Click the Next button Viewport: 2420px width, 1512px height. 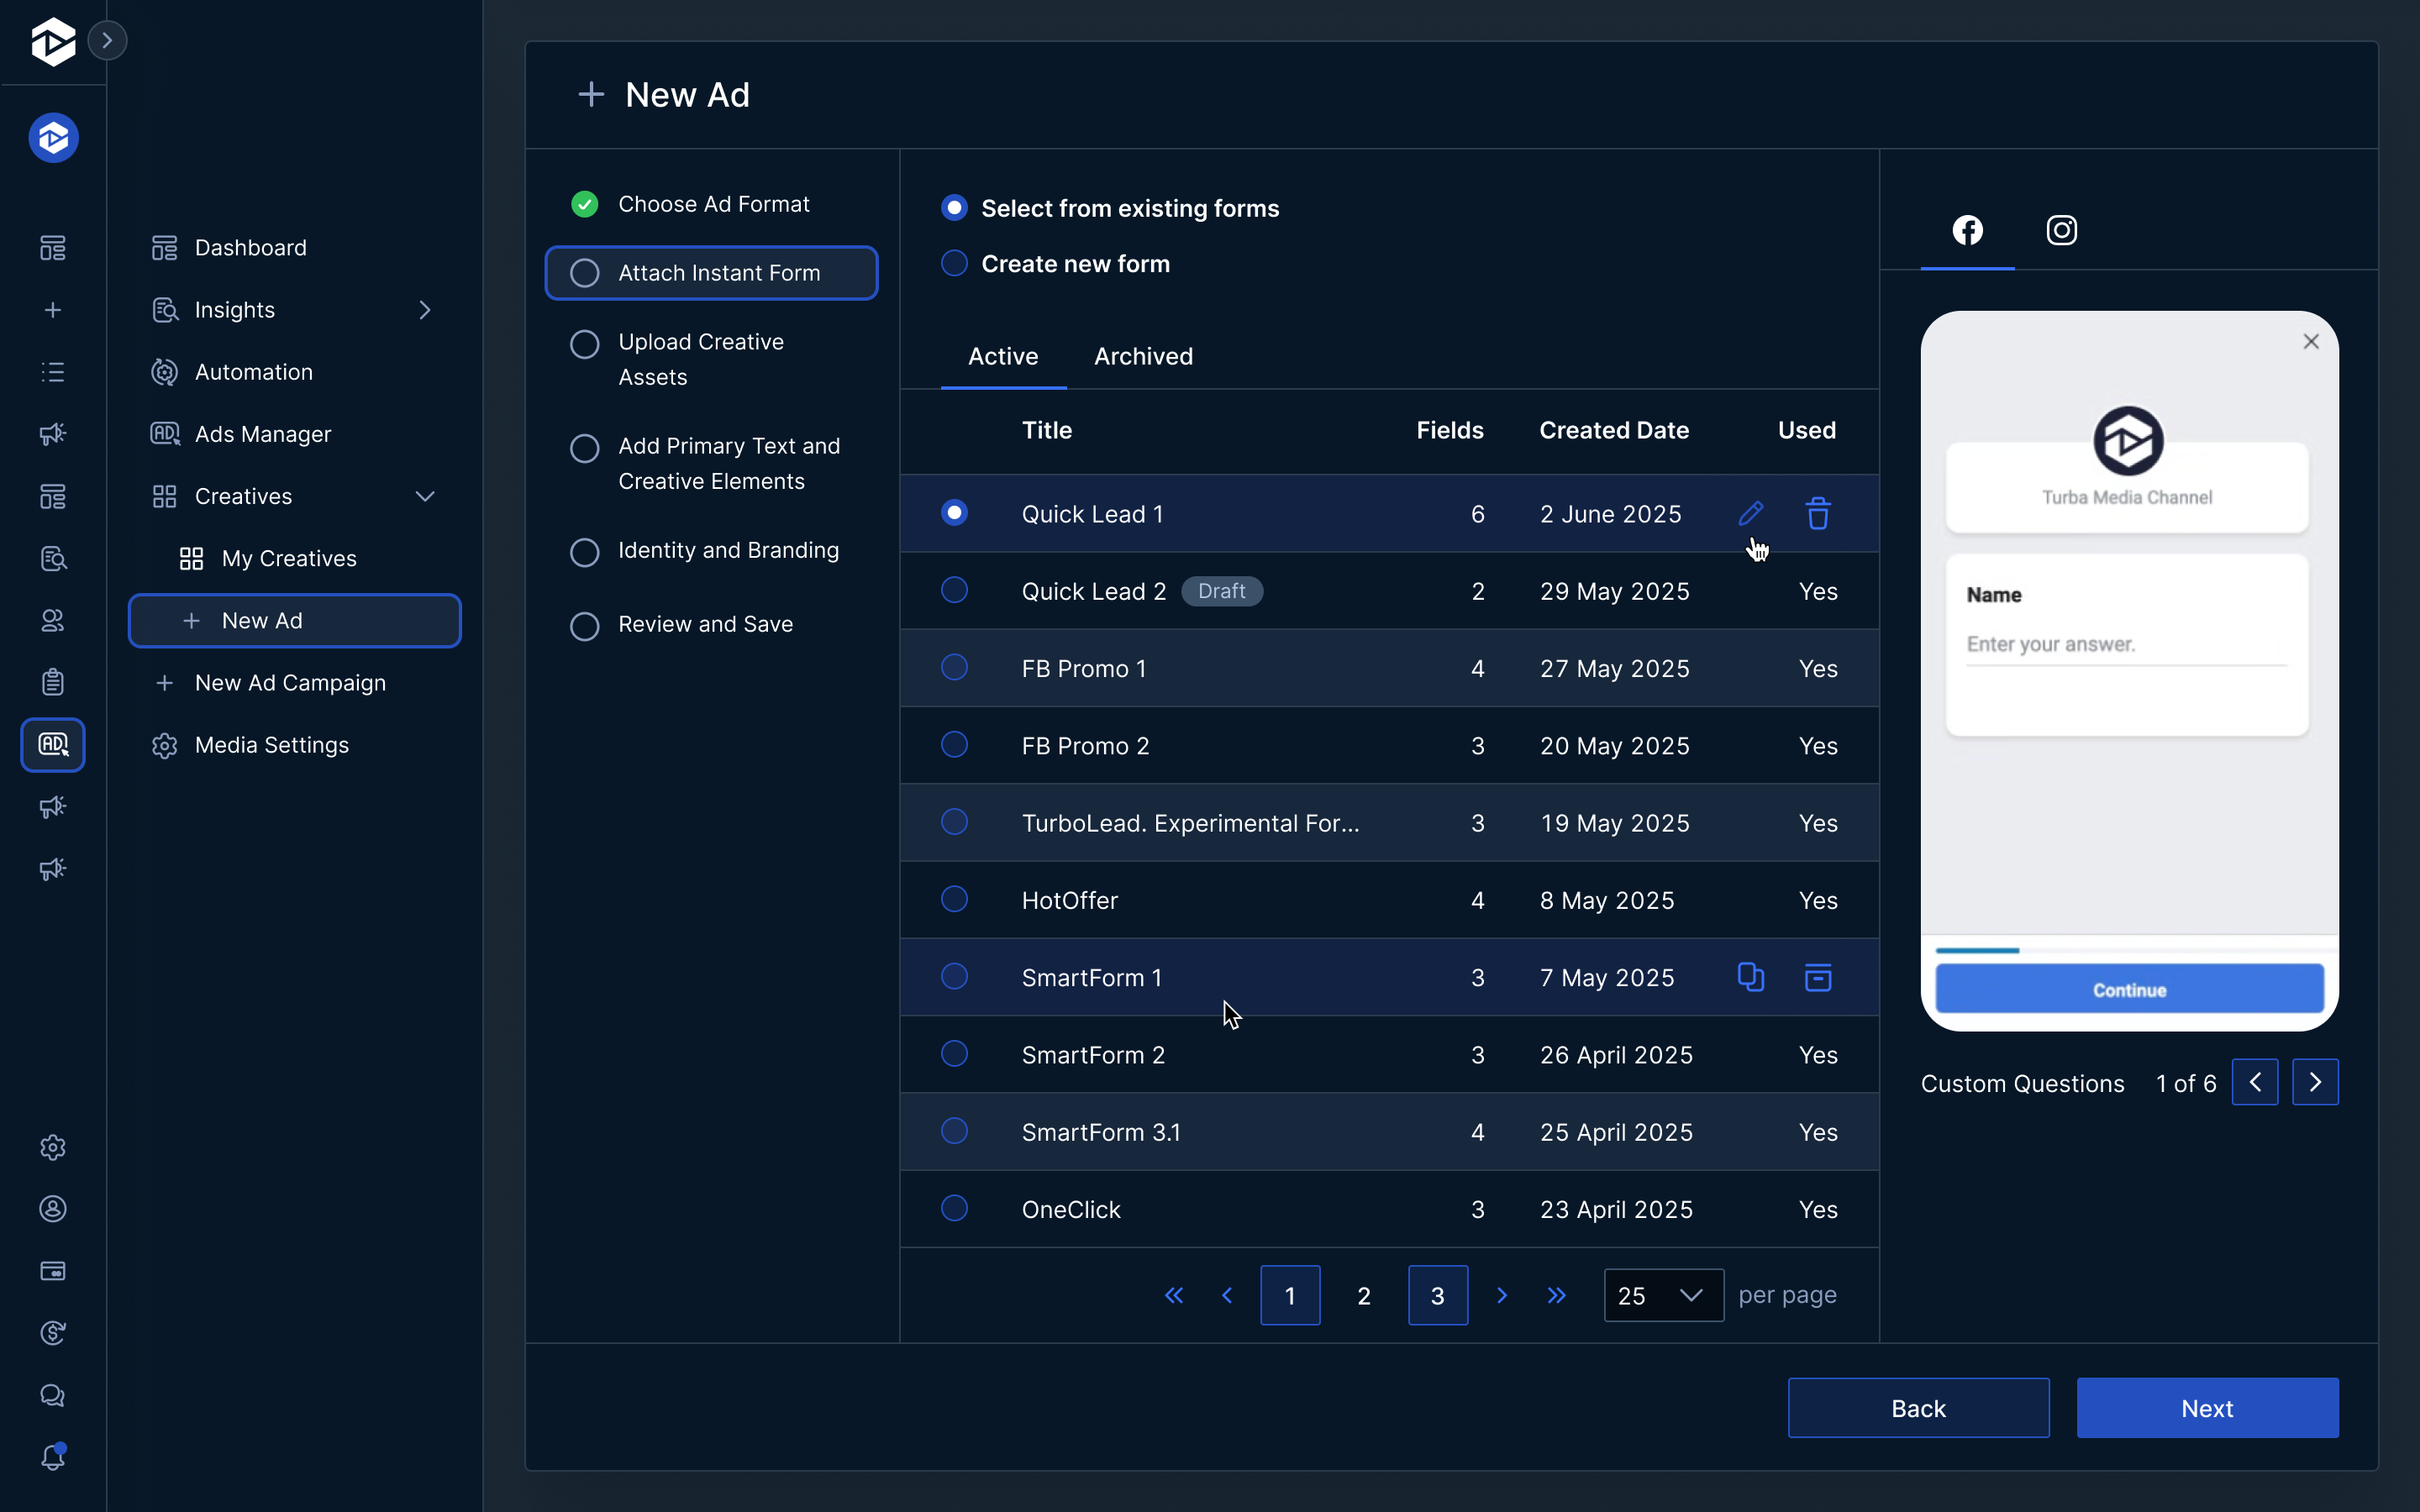pos(2207,1407)
